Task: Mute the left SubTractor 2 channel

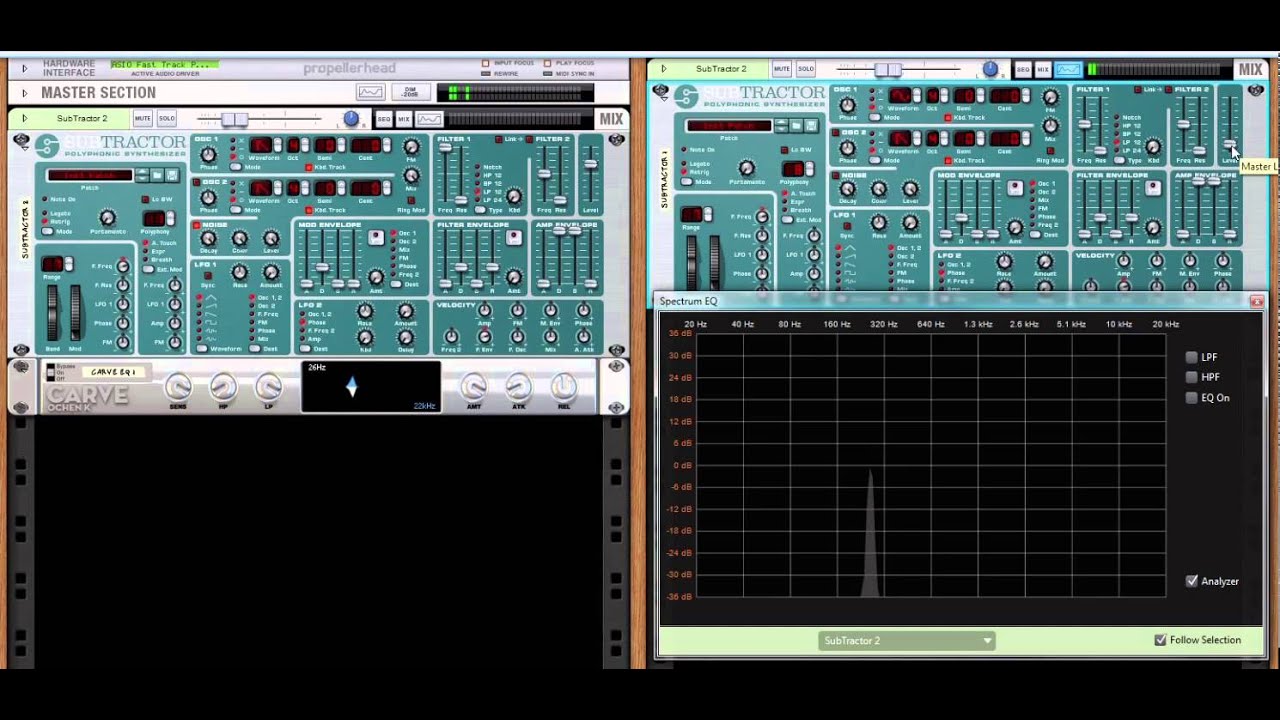Action: click(x=142, y=118)
